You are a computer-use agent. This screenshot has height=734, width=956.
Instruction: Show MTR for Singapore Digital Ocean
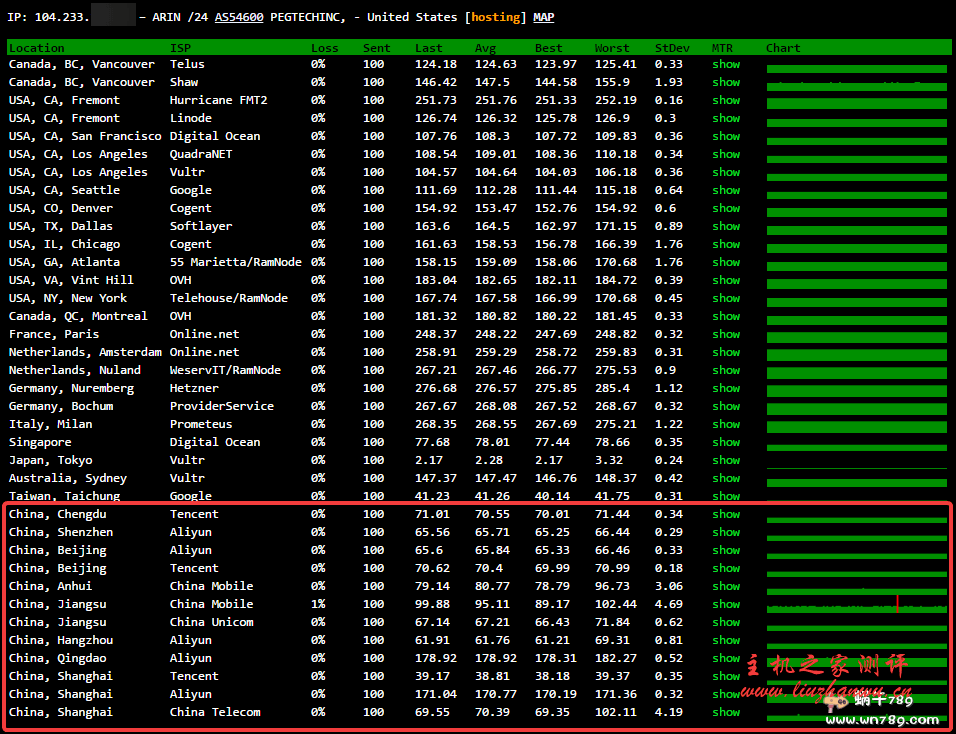point(726,442)
